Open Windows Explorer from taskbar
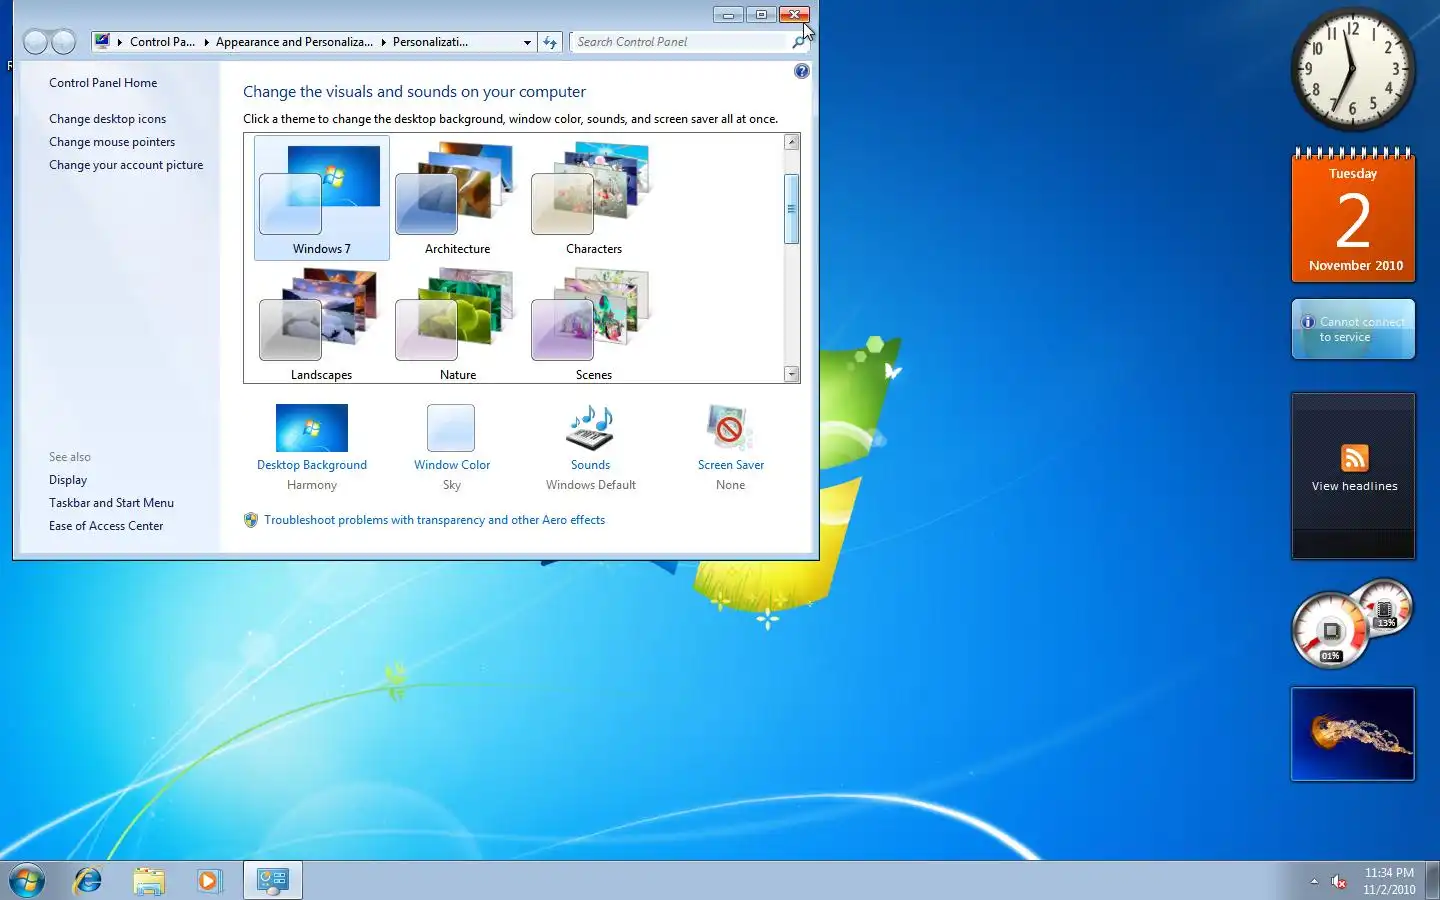 point(149,881)
